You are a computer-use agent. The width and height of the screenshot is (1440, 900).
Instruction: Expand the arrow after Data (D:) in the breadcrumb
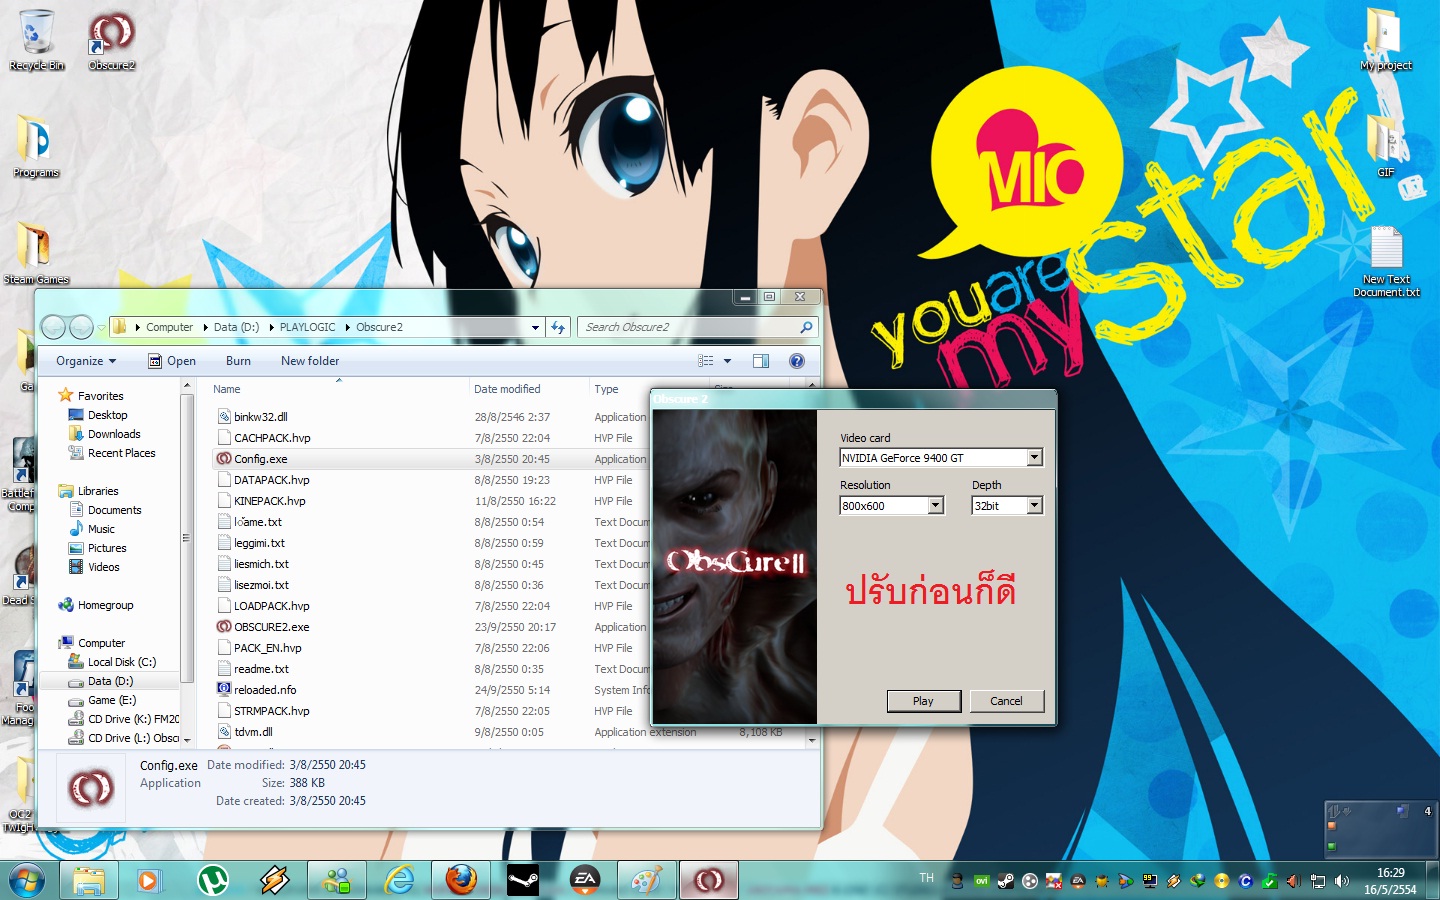pyautogui.click(x=271, y=327)
